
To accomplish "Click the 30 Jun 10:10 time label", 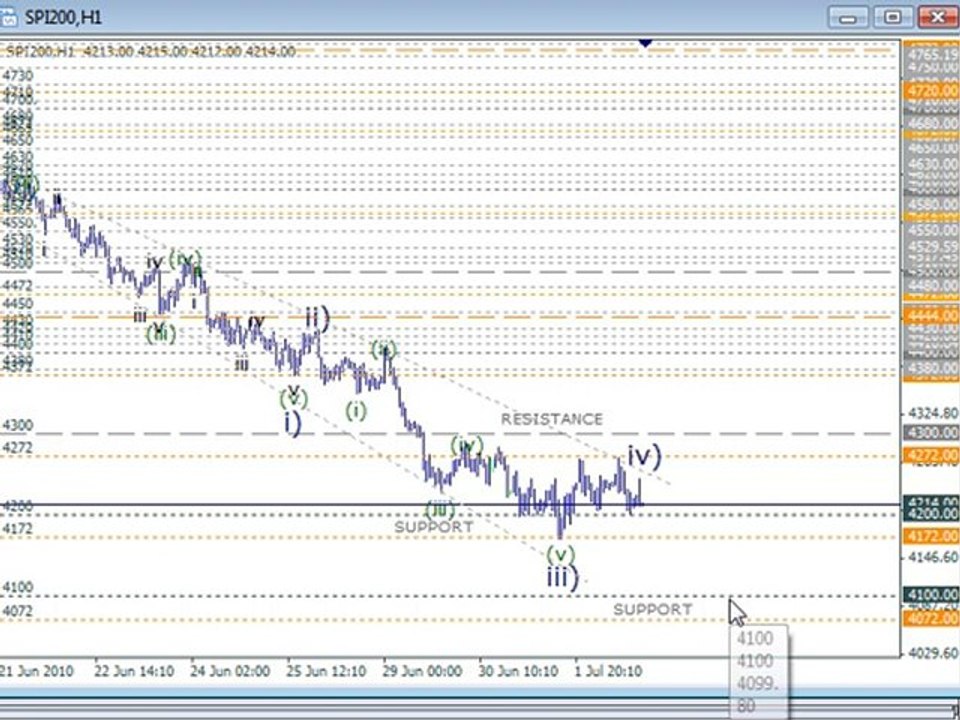I will (x=518, y=671).
